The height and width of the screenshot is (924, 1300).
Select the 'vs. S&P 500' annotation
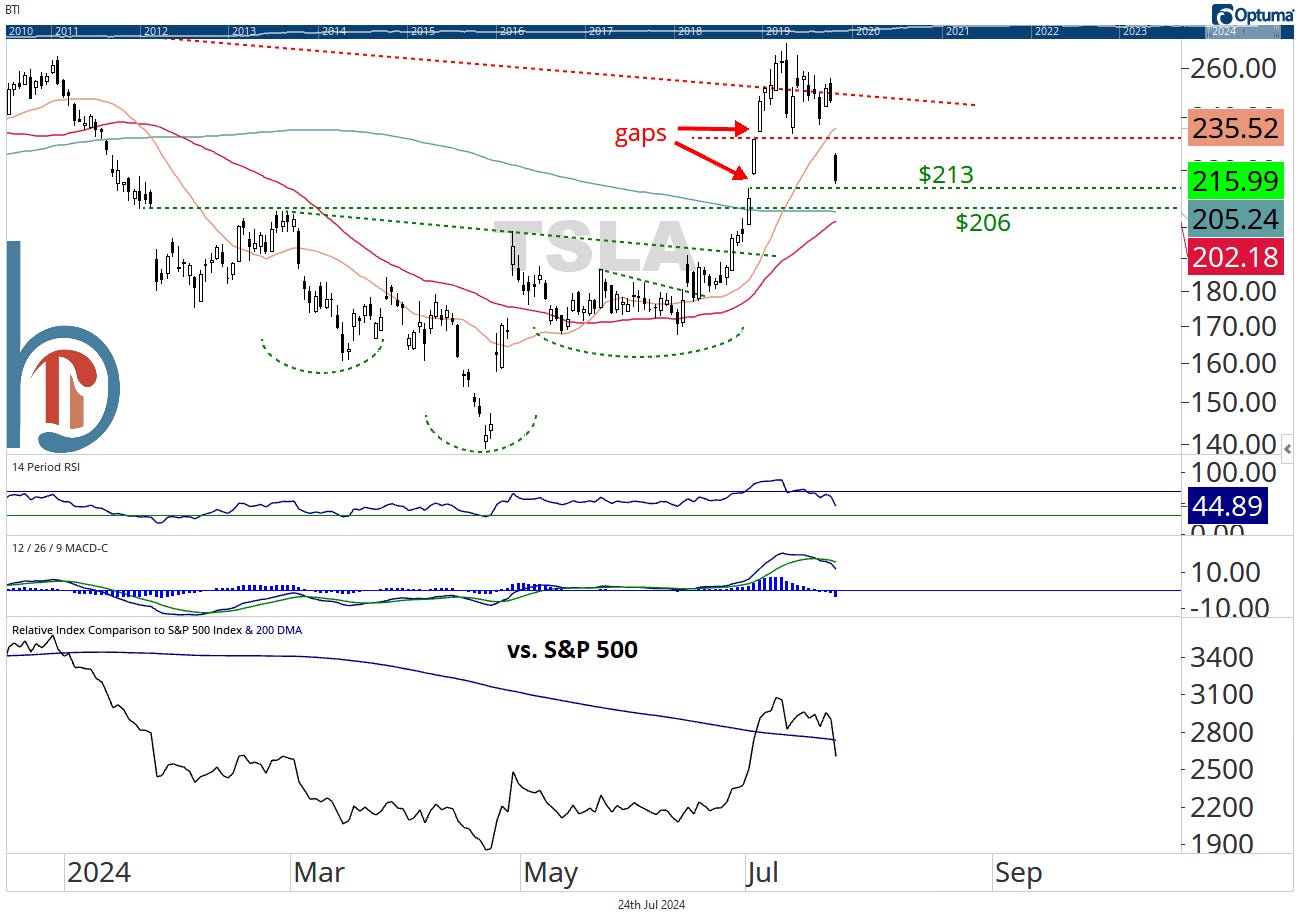coord(573,650)
